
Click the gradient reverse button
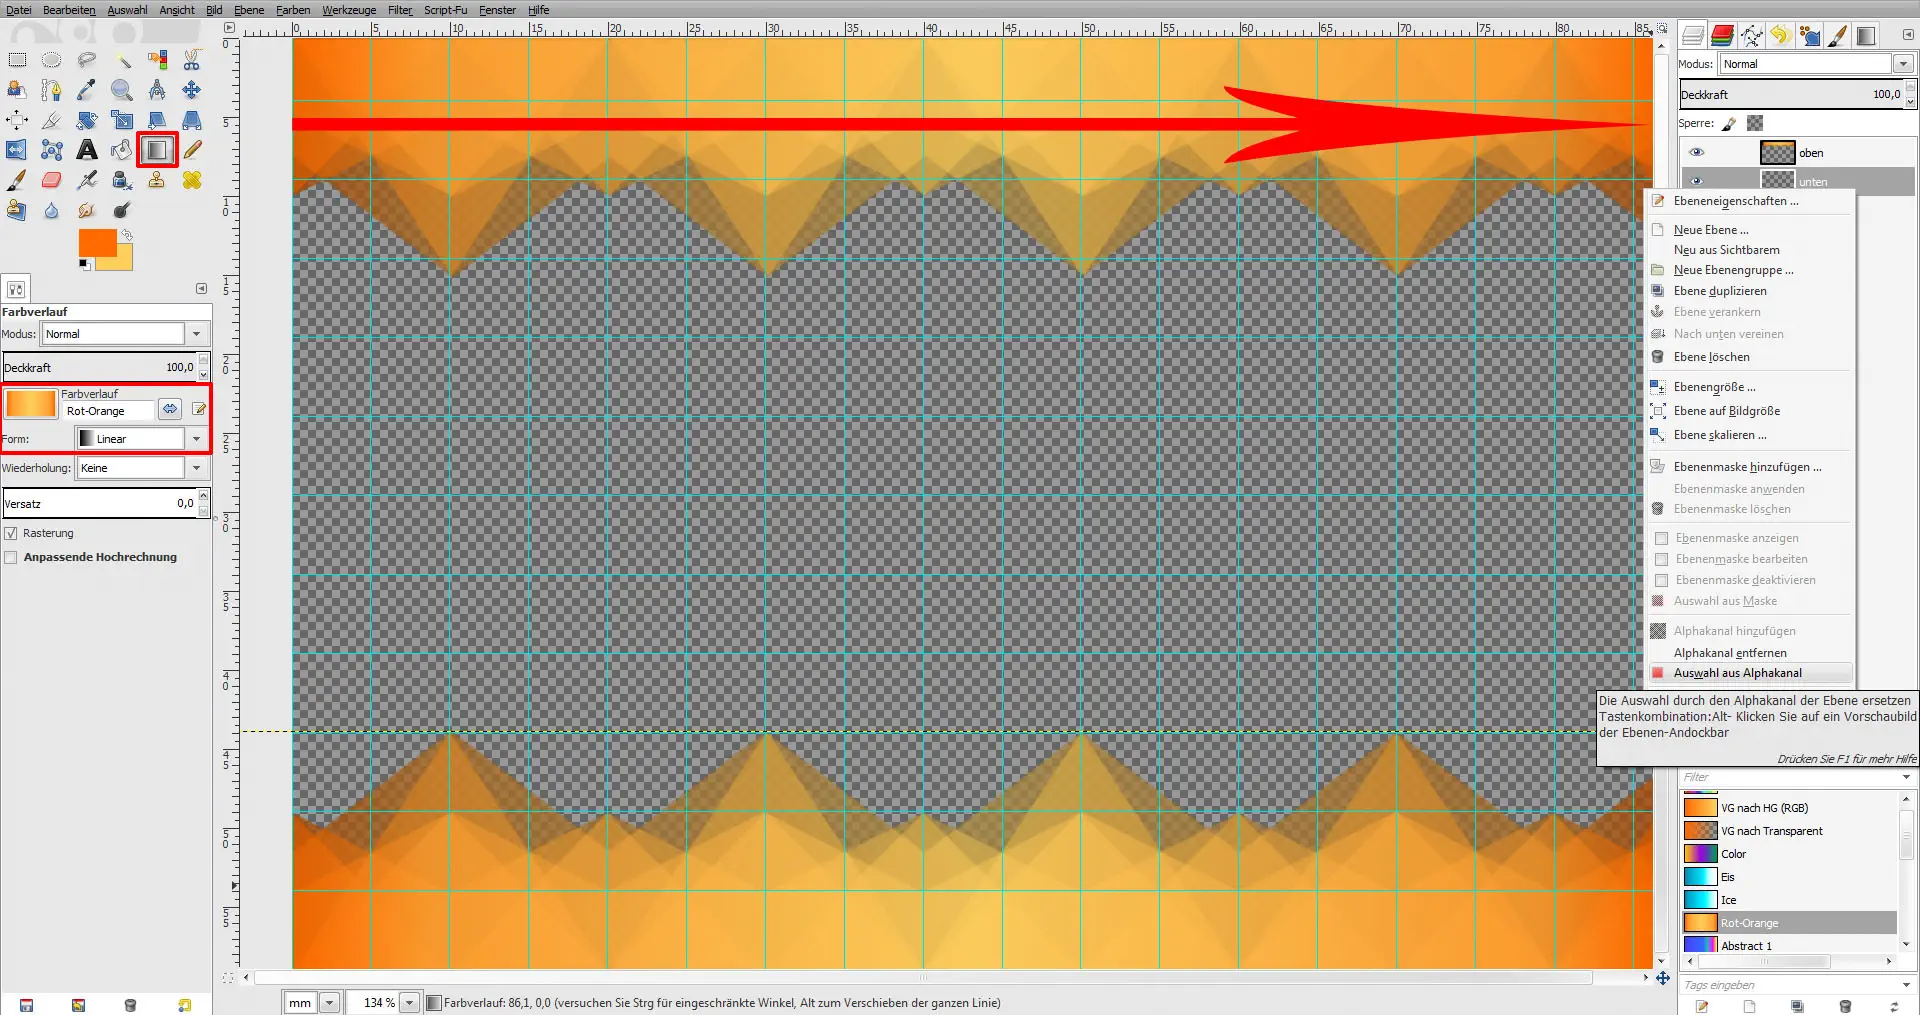click(170, 408)
